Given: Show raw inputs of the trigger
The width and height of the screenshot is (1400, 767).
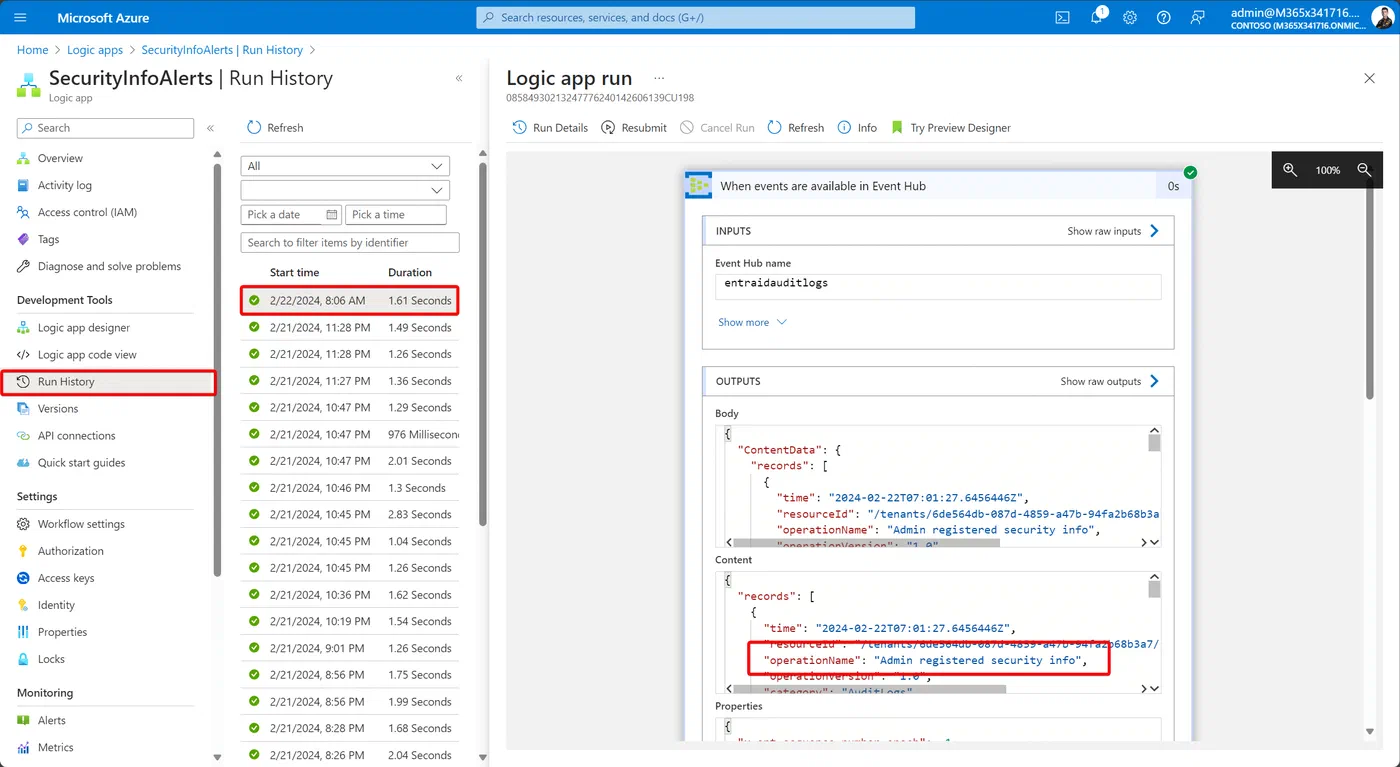Looking at the screenshot, I should pyautogui.click(x=1113, y=231).
